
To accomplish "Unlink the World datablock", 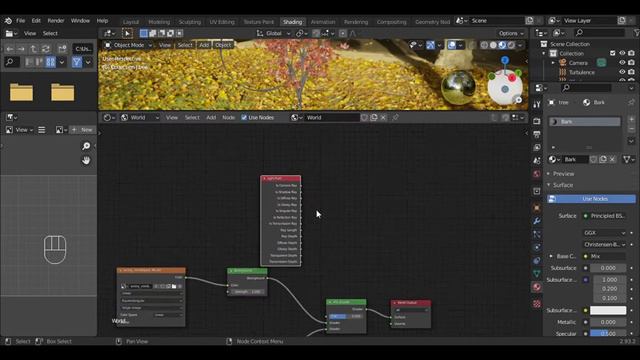I will 383,118.
